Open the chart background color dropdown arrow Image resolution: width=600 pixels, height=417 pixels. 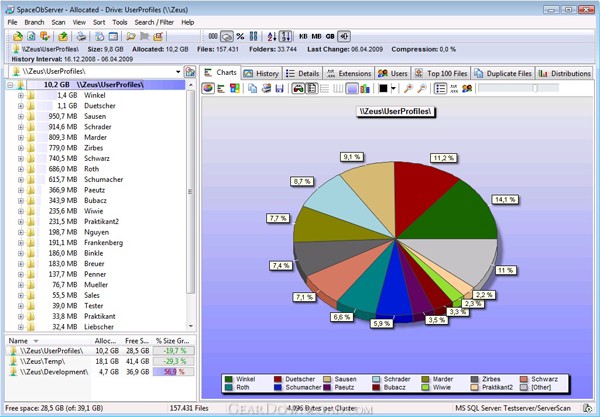(393, 89)
